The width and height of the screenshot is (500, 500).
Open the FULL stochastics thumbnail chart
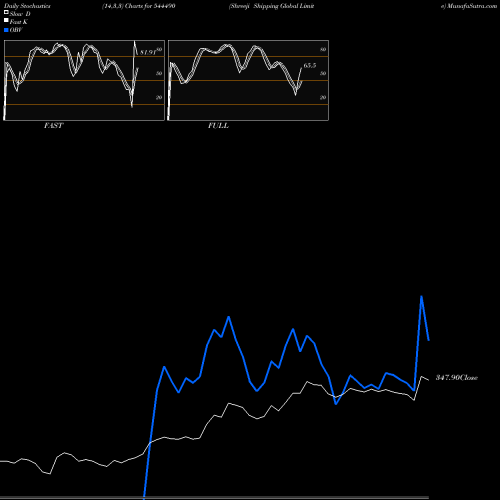pyautogui.click(x=248, y=80)
